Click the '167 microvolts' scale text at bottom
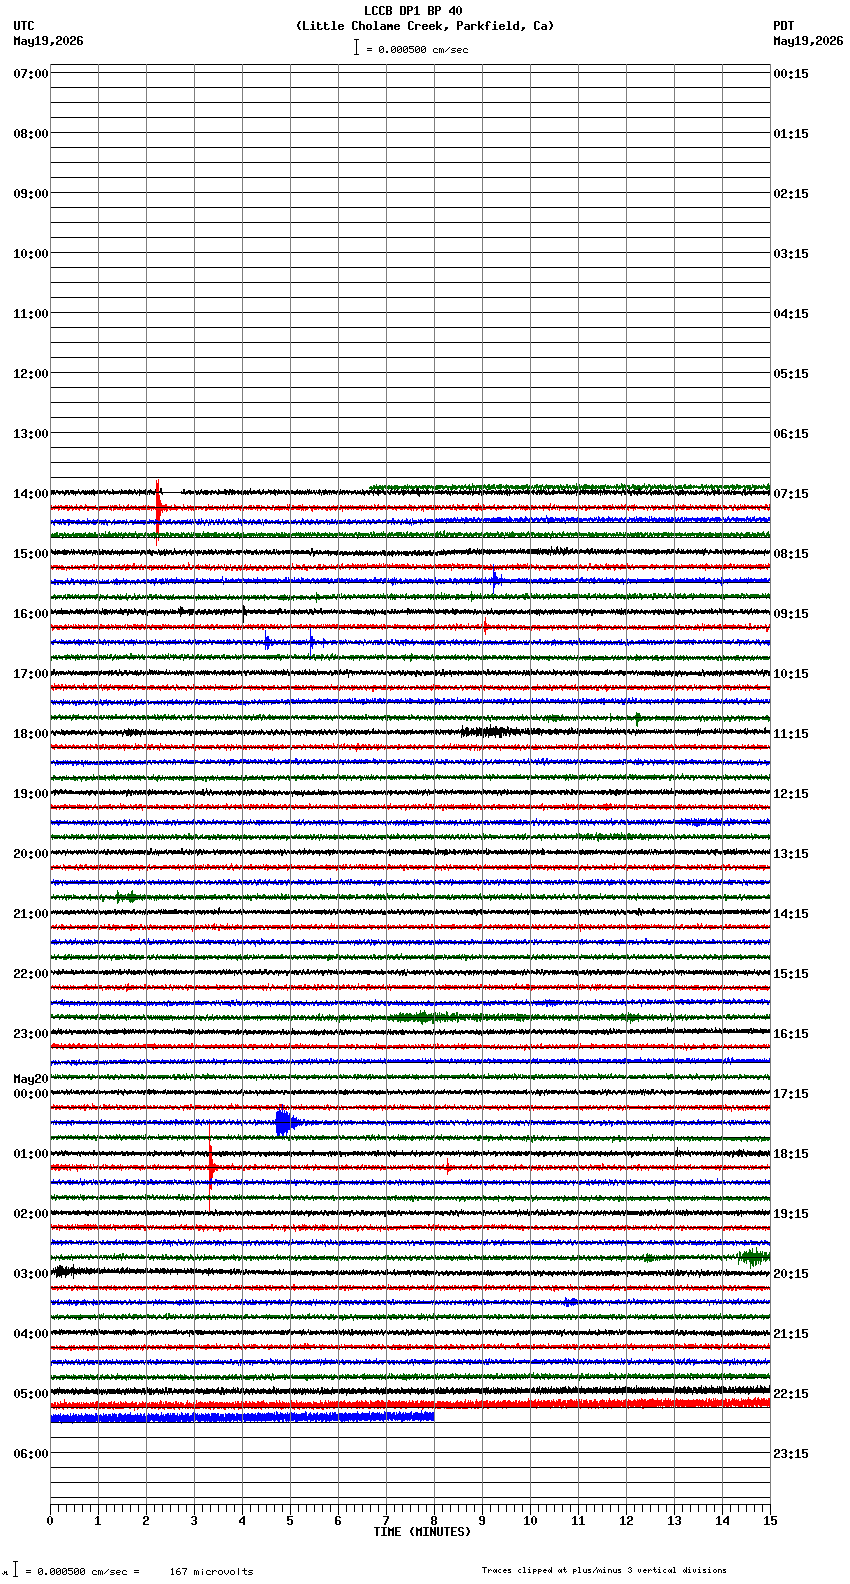Screen dimensions: 850x1584 (x=211, y=1572)
